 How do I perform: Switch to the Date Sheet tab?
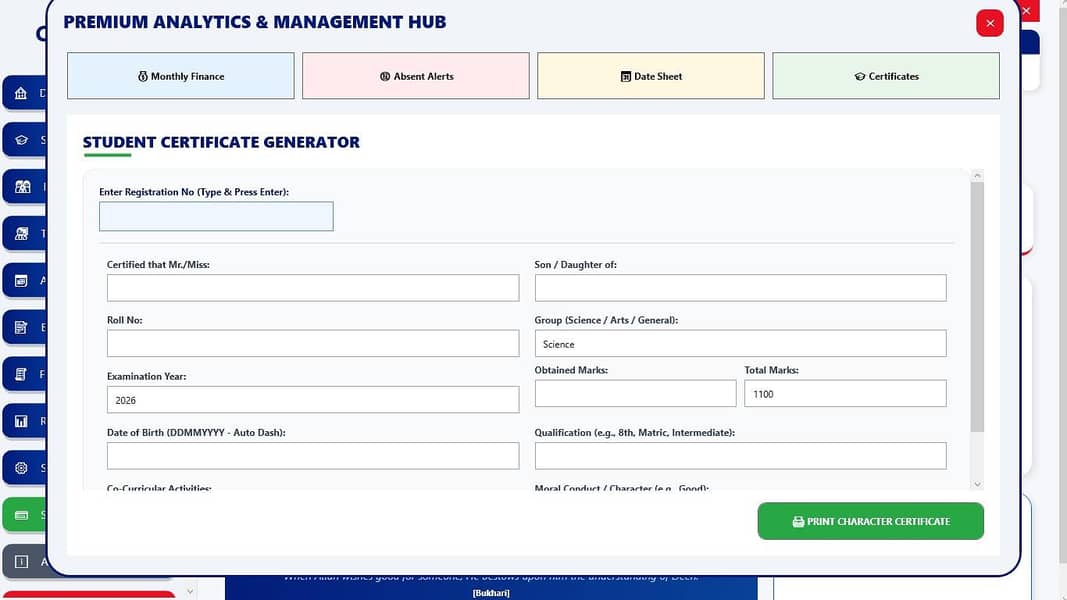coord(651,76)
